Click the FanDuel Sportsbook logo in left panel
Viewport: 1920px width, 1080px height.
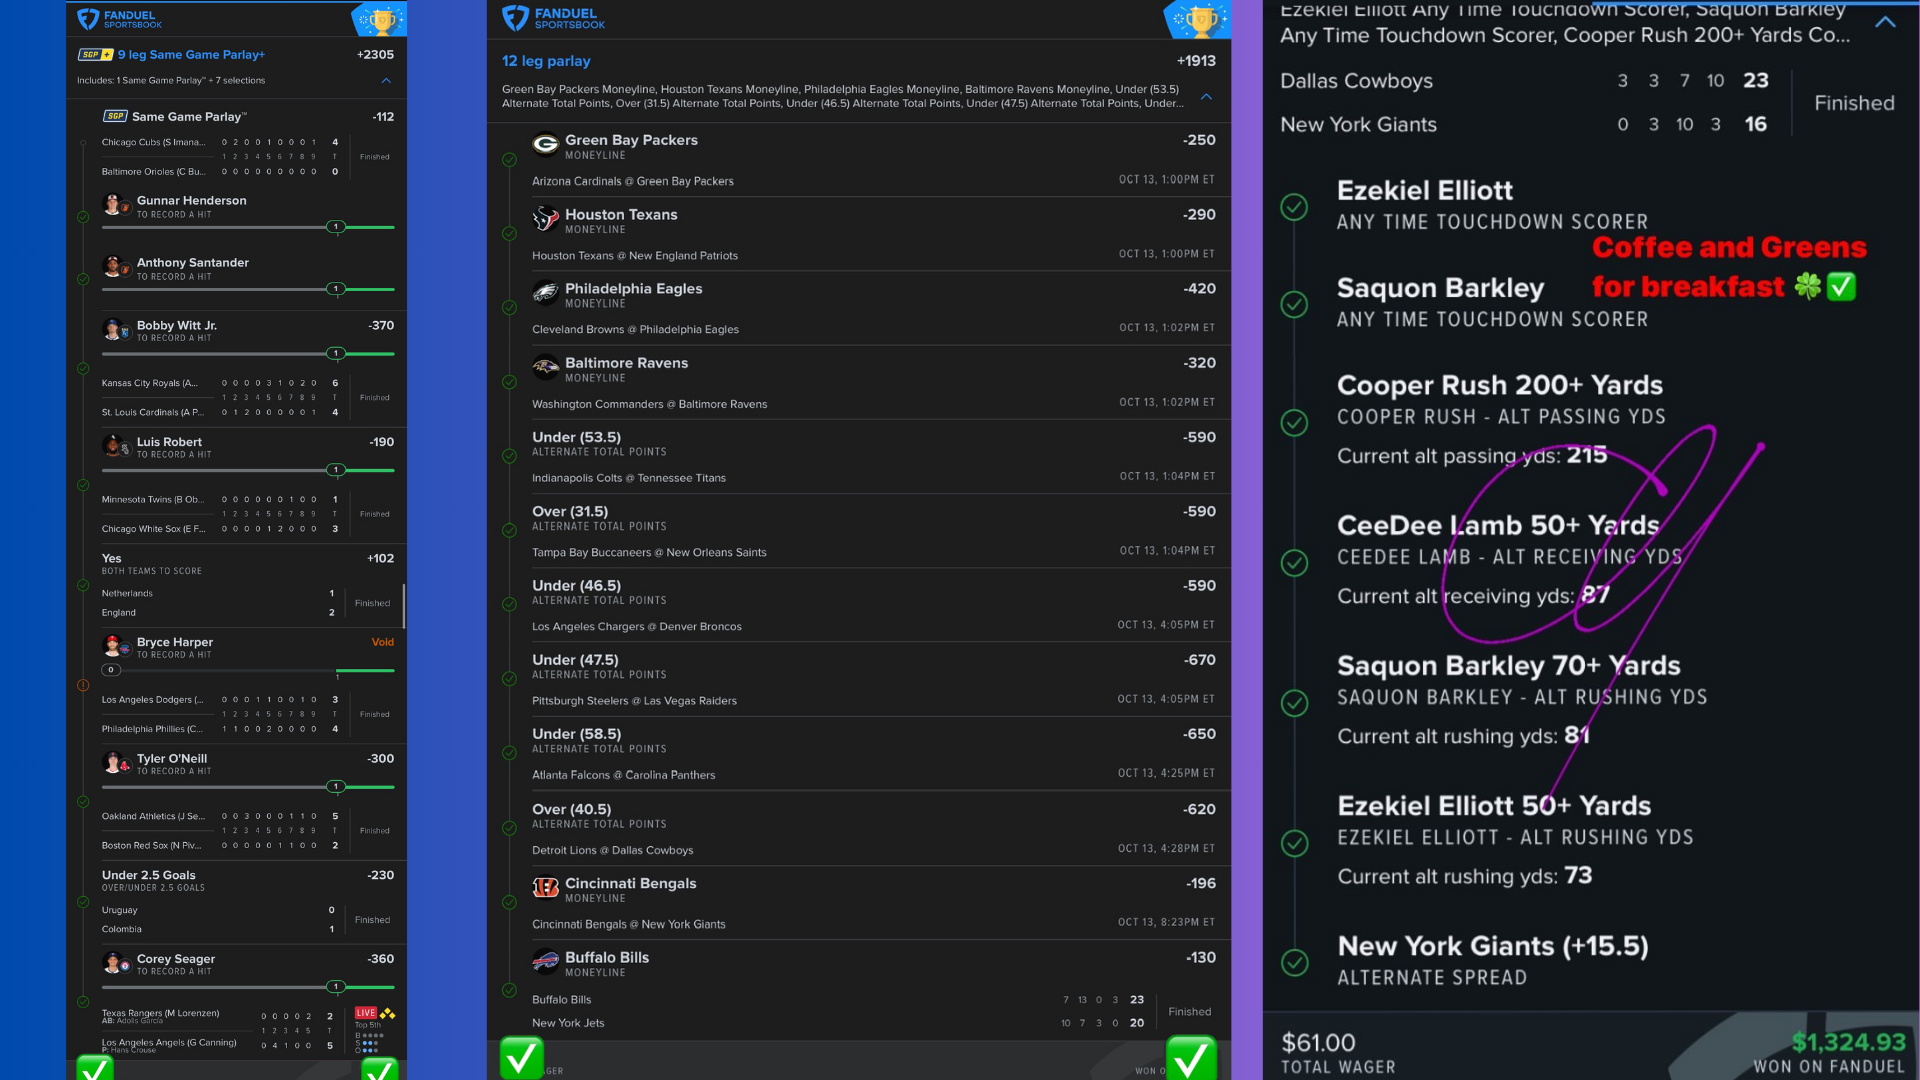coord(119,19)
